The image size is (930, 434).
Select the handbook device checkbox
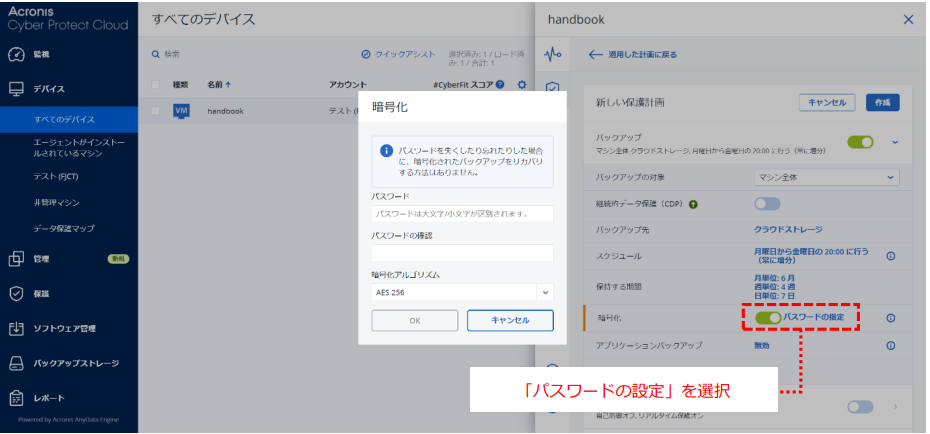click(x=156, y=111)
